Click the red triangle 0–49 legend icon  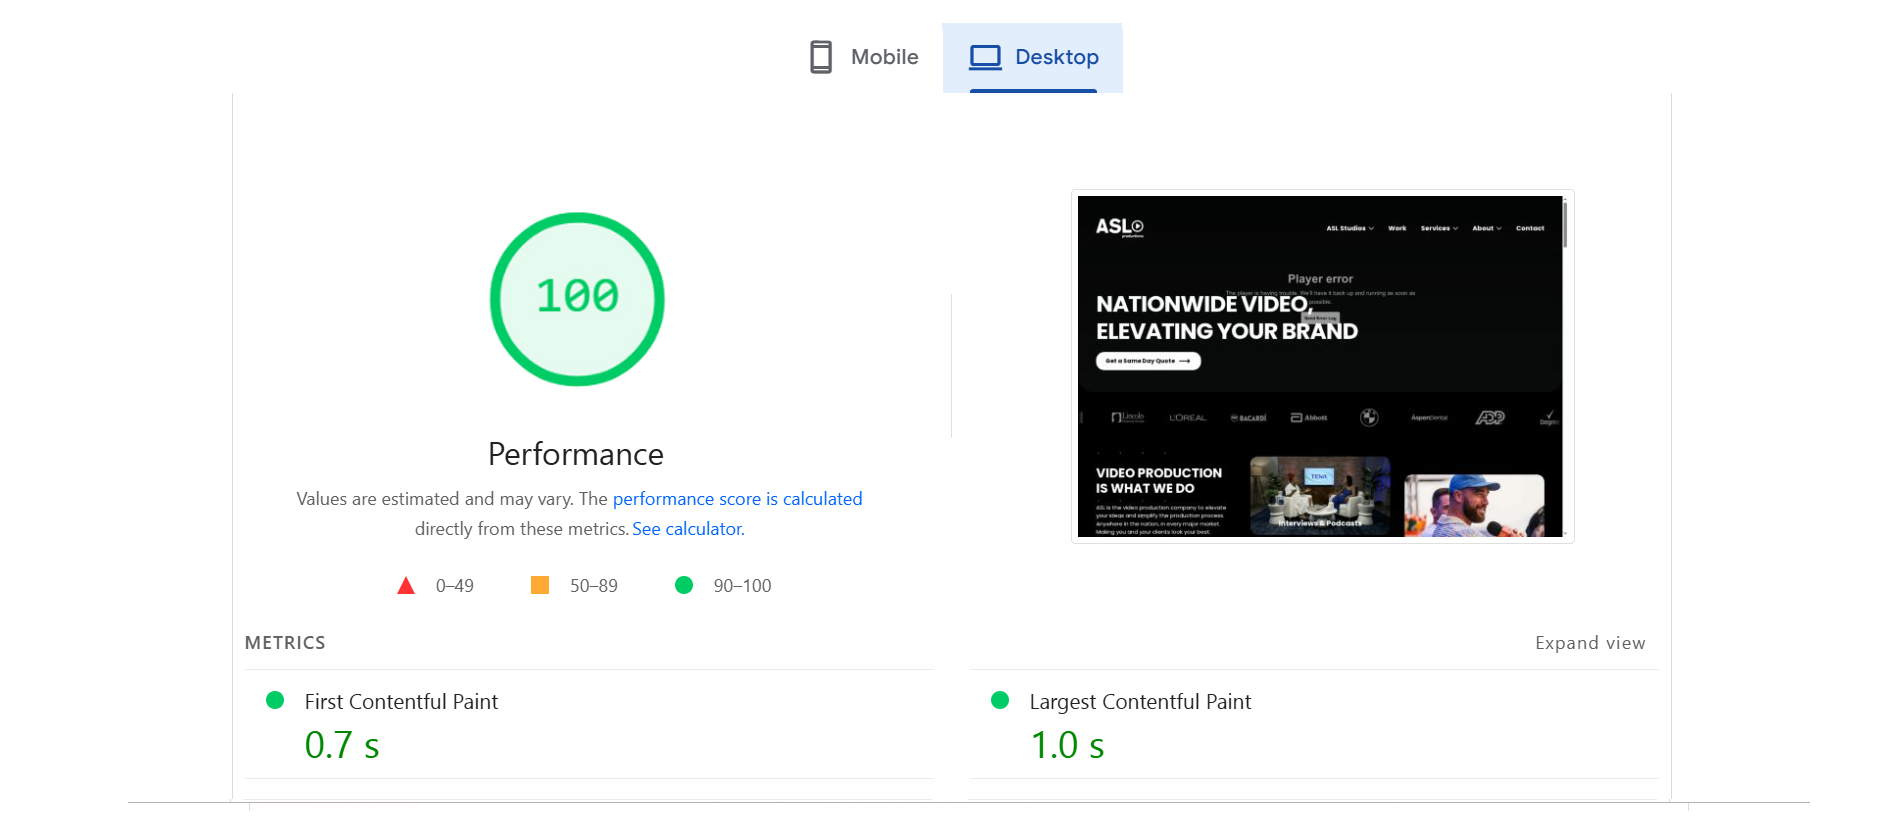(x=405, y=586)
